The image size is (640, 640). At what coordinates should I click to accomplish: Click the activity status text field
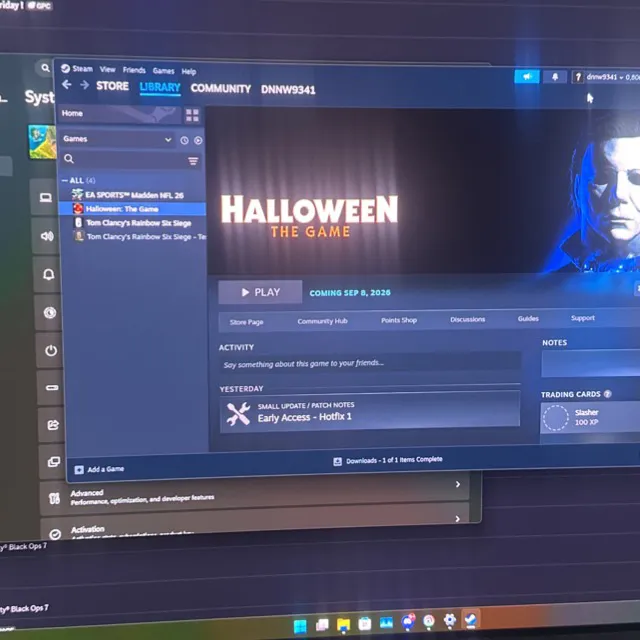pyautogui.click(x=370, y=362)
